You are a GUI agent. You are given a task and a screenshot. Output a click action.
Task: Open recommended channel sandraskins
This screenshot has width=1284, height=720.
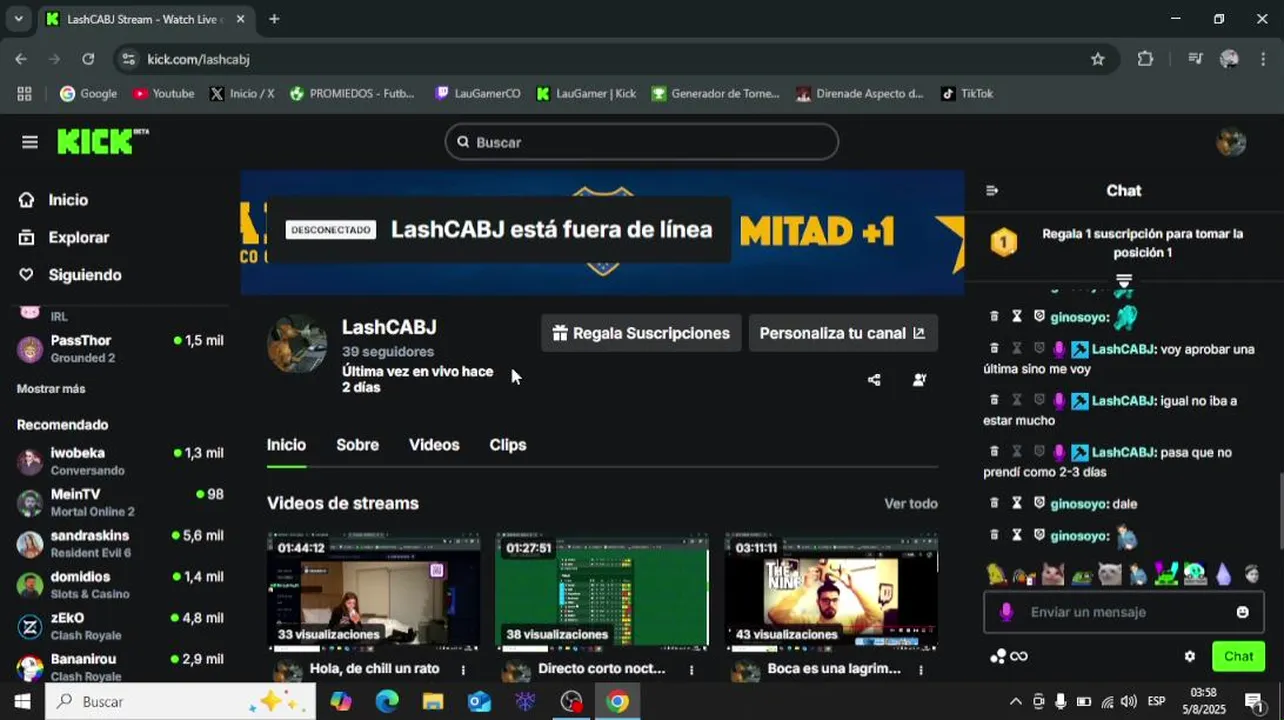[x=120, y=543]
